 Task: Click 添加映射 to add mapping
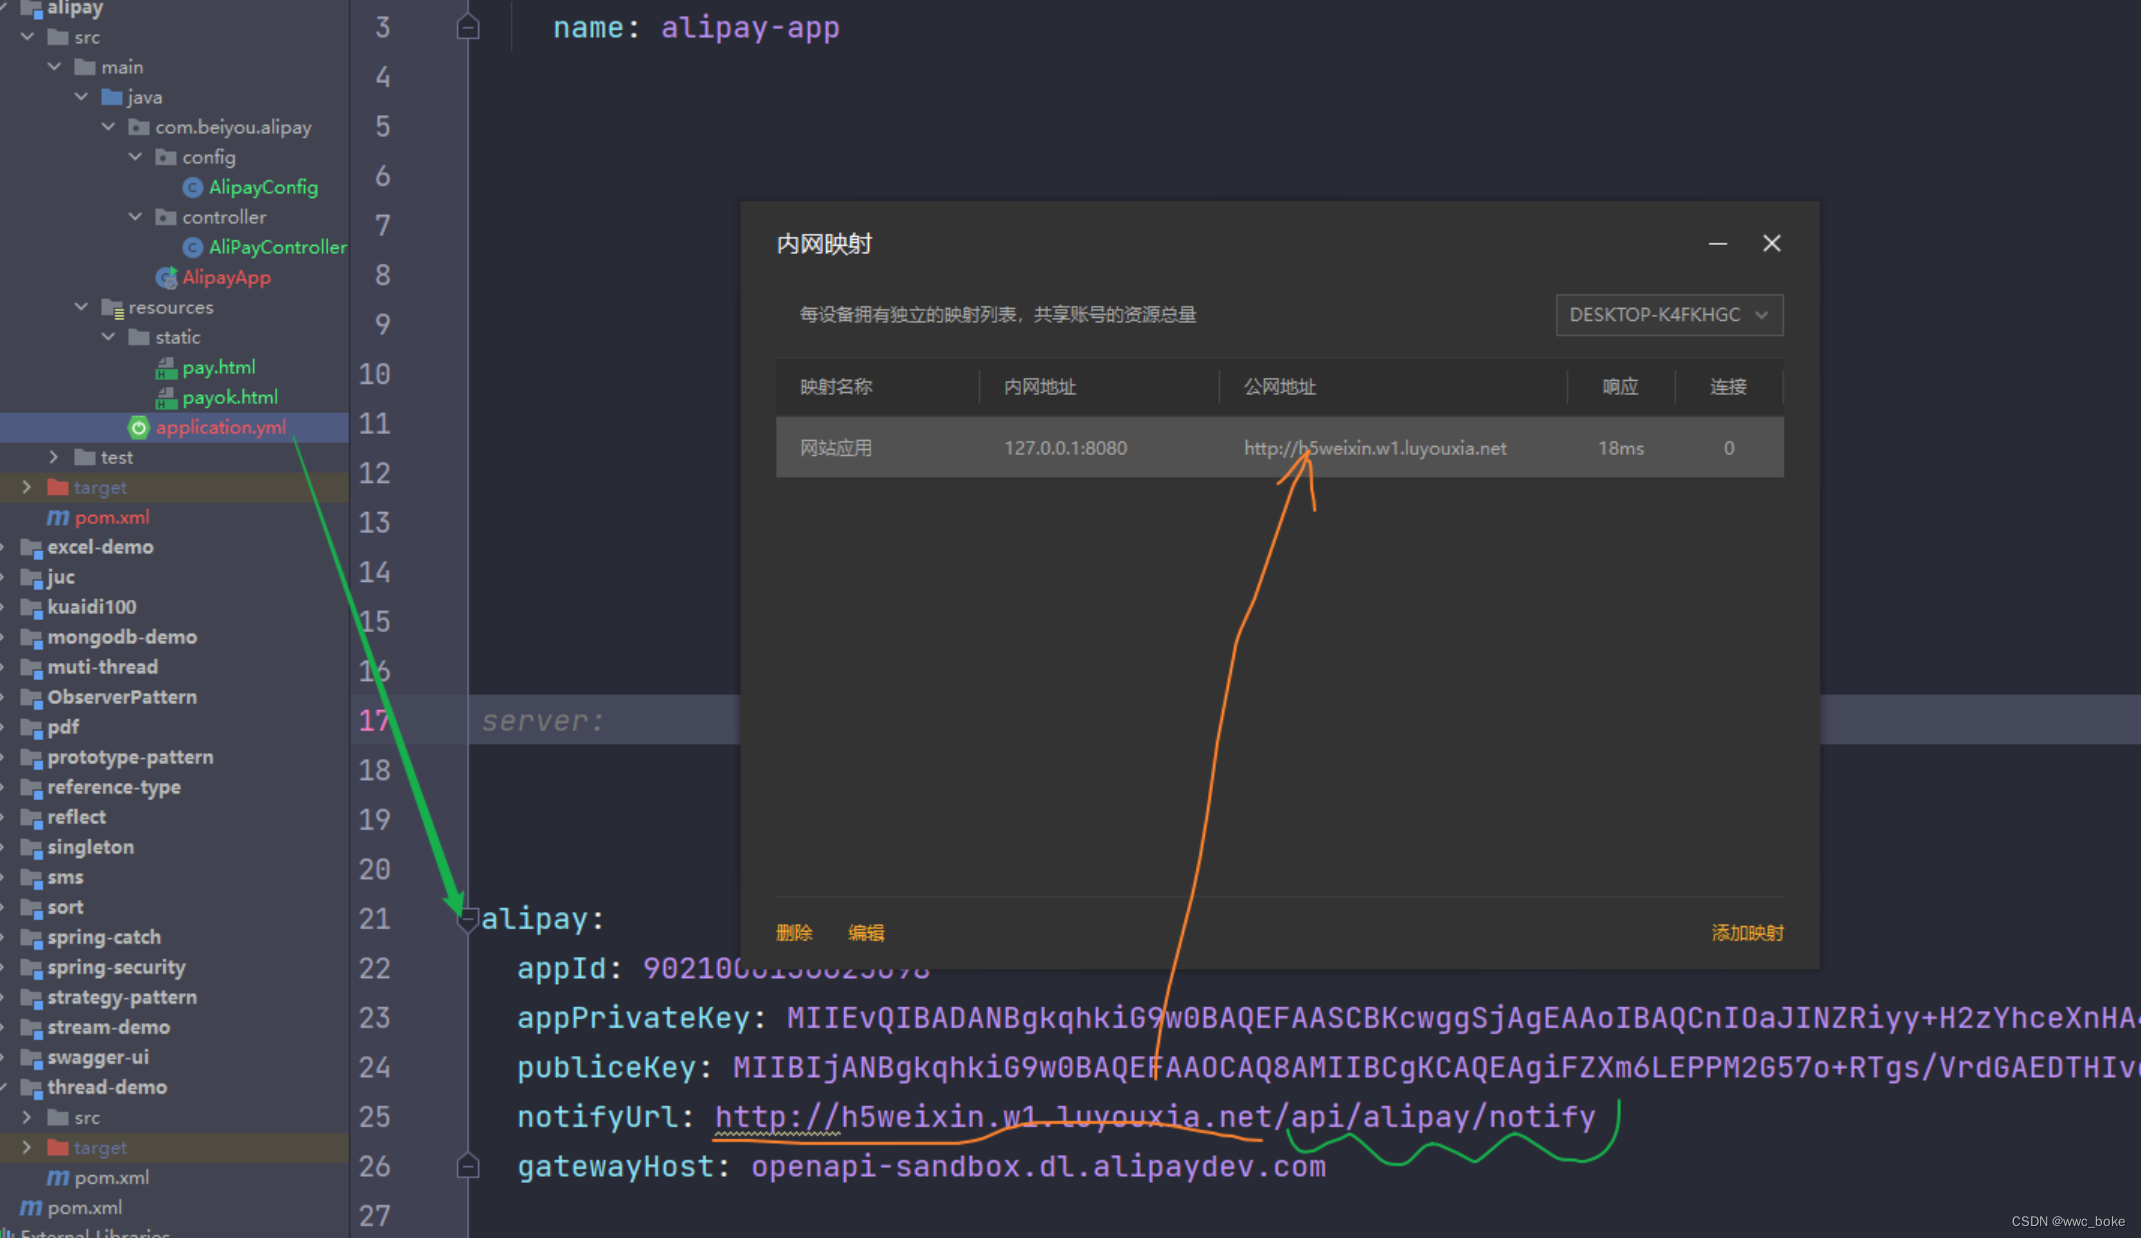(1747, 933)
